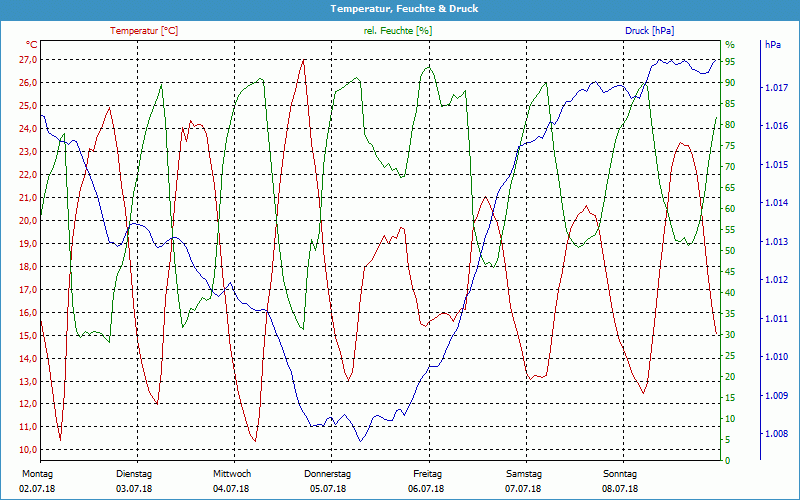Image resolution: width=800 pixels, height=500 pixels.
Task: Click the '75' humidity axis value
Action: pyautogui.click(x=730, y=146)
